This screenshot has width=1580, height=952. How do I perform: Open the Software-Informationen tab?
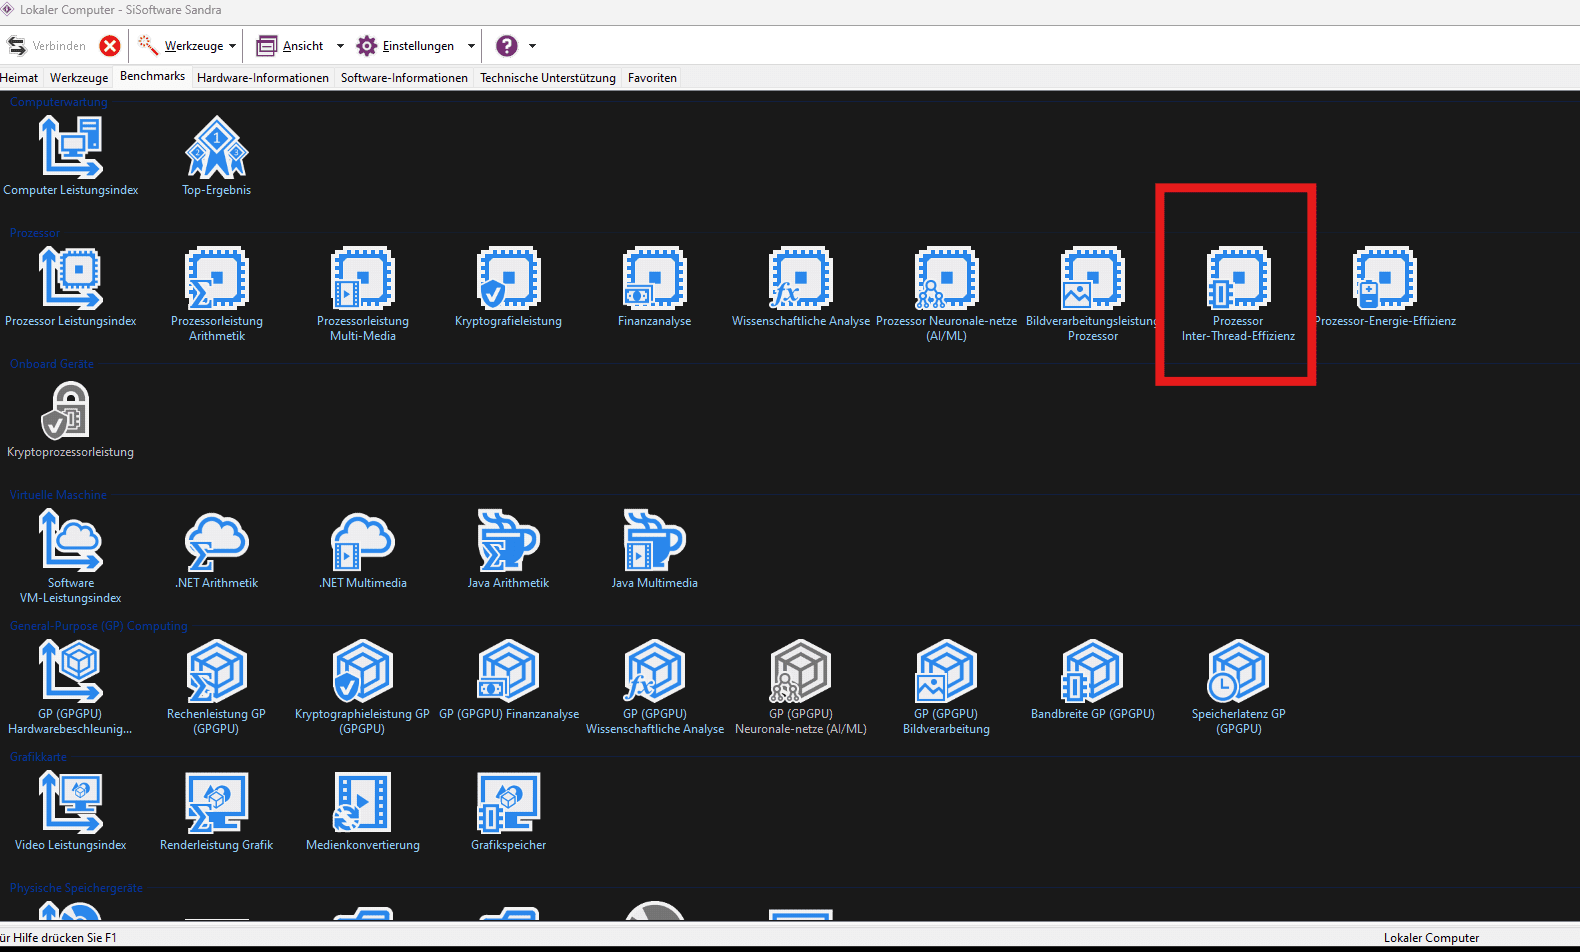(404, 78)
